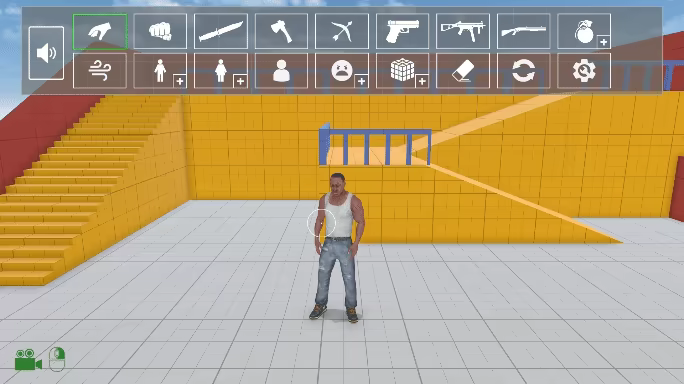Viewport: 684px width, 384px height.
Task: Expand cube object options plus badge
Action: (x=422, y=82)
